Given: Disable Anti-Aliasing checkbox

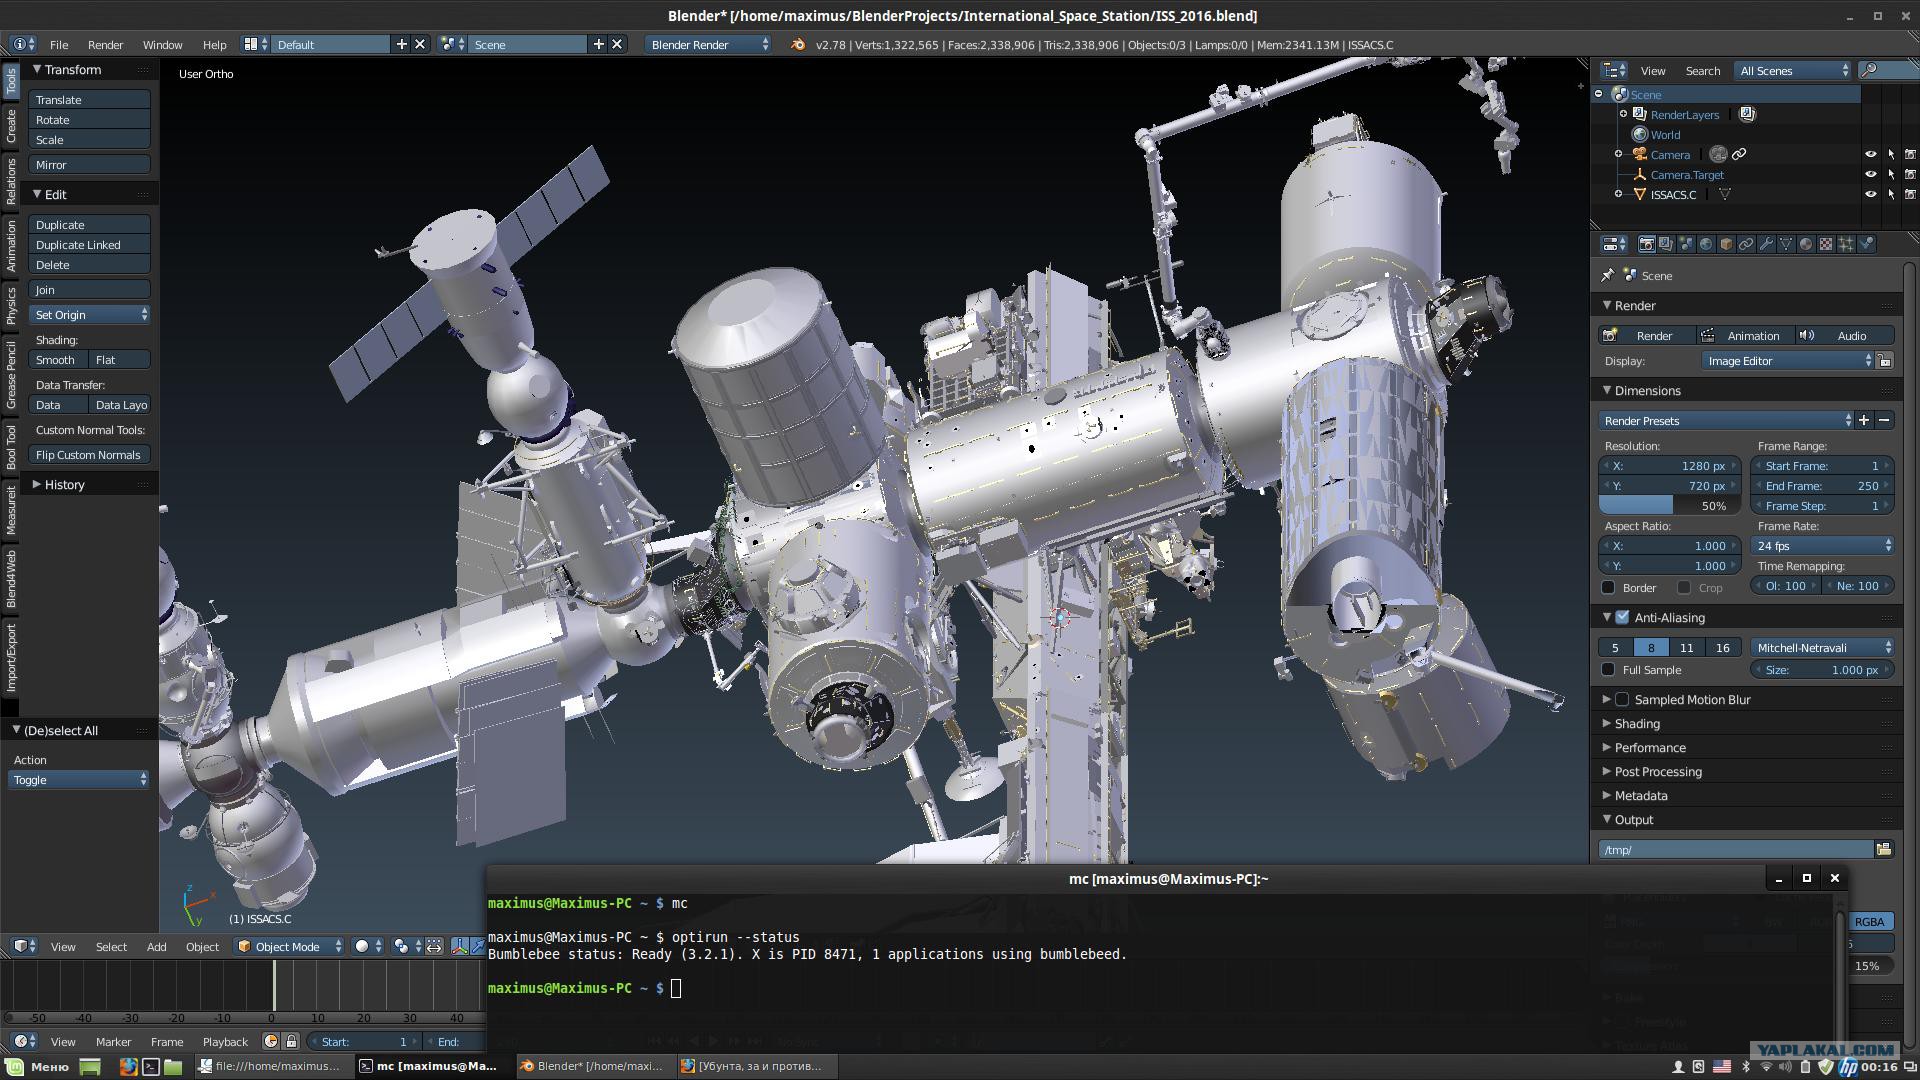Looking at the screenshot, I should 1622,617.
